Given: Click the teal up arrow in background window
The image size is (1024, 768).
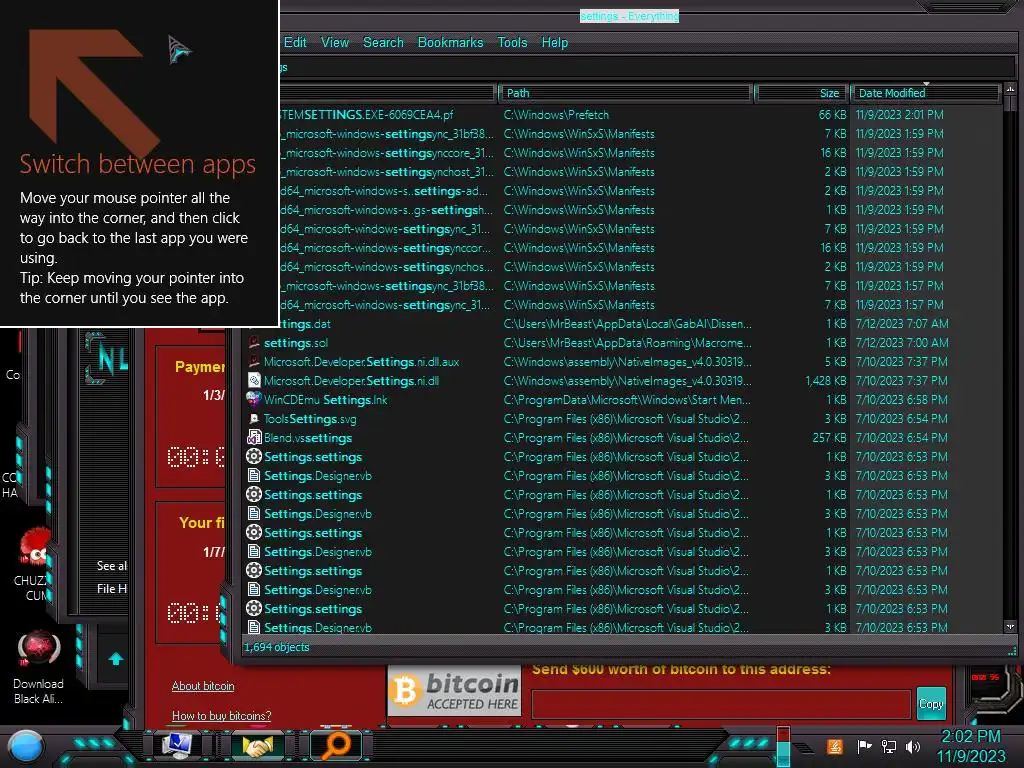Looking at the screenshot, I should 116,658.
